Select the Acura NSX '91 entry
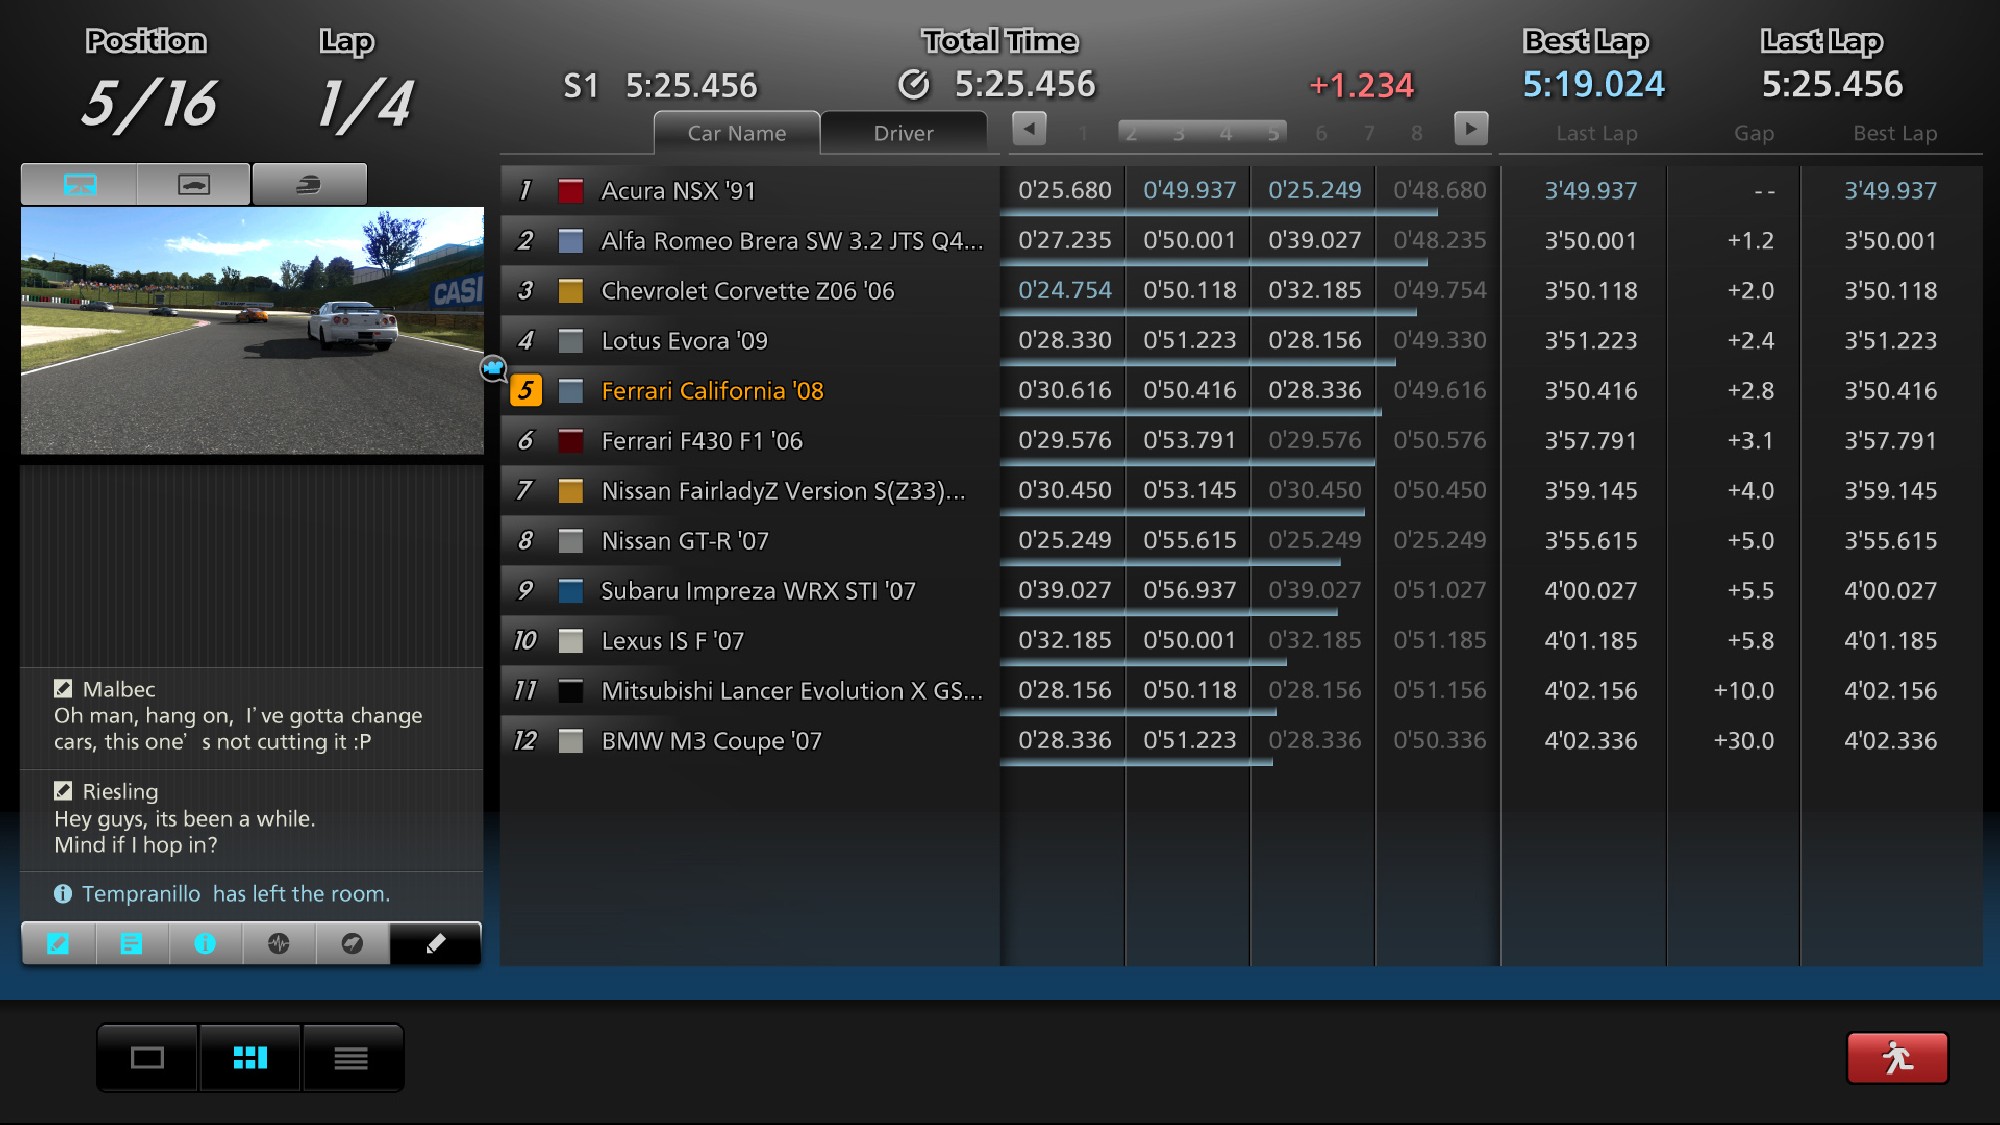Viewport: 2000px width, 1125px height. click(x=678, y=191)
